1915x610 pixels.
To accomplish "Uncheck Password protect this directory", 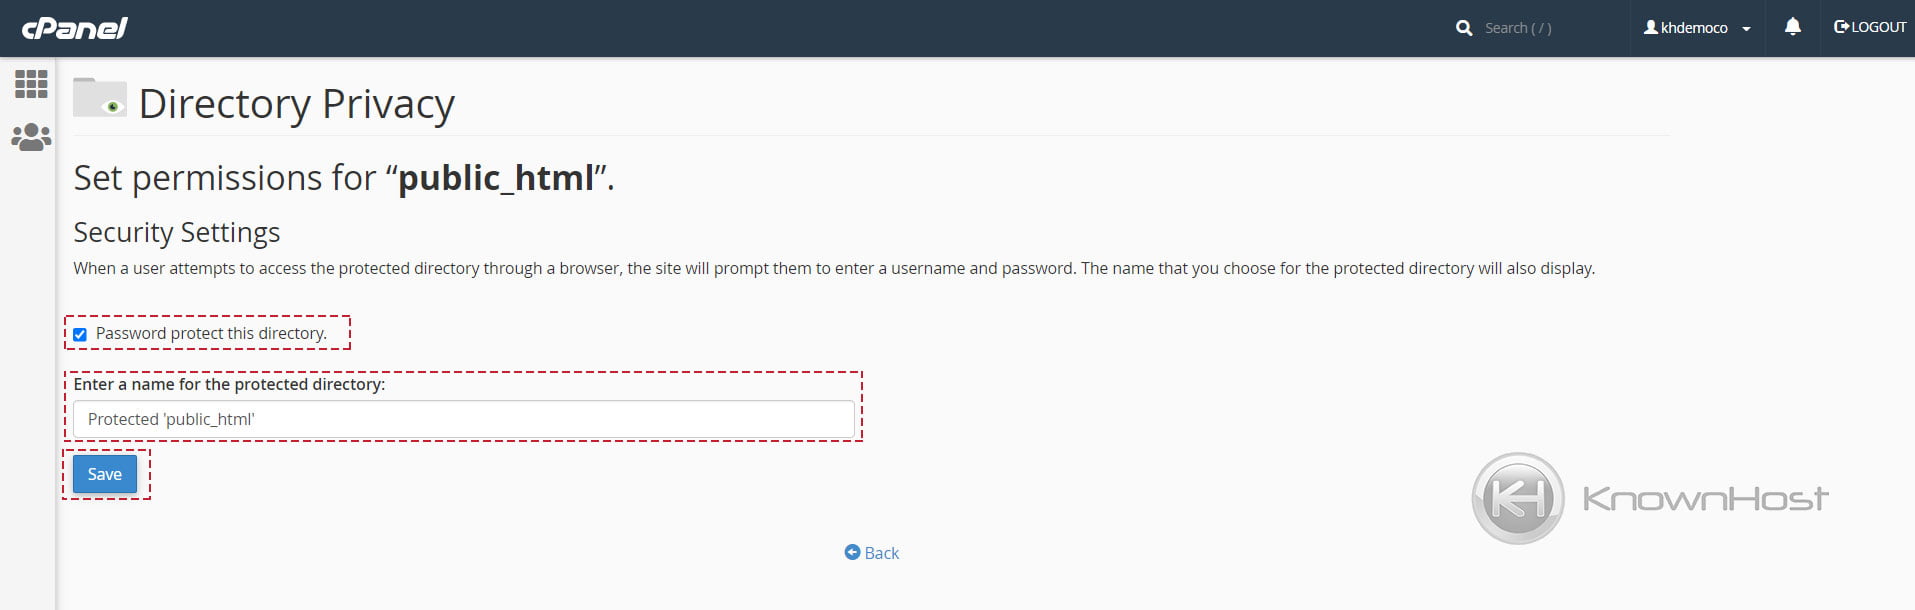I will (80, 334).
